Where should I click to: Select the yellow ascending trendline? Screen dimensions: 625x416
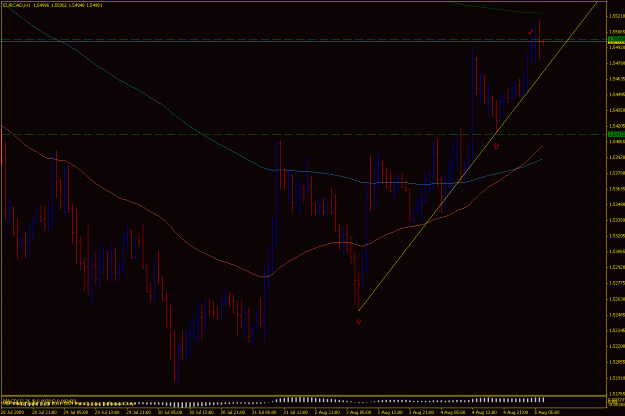[x=478, y=155]
